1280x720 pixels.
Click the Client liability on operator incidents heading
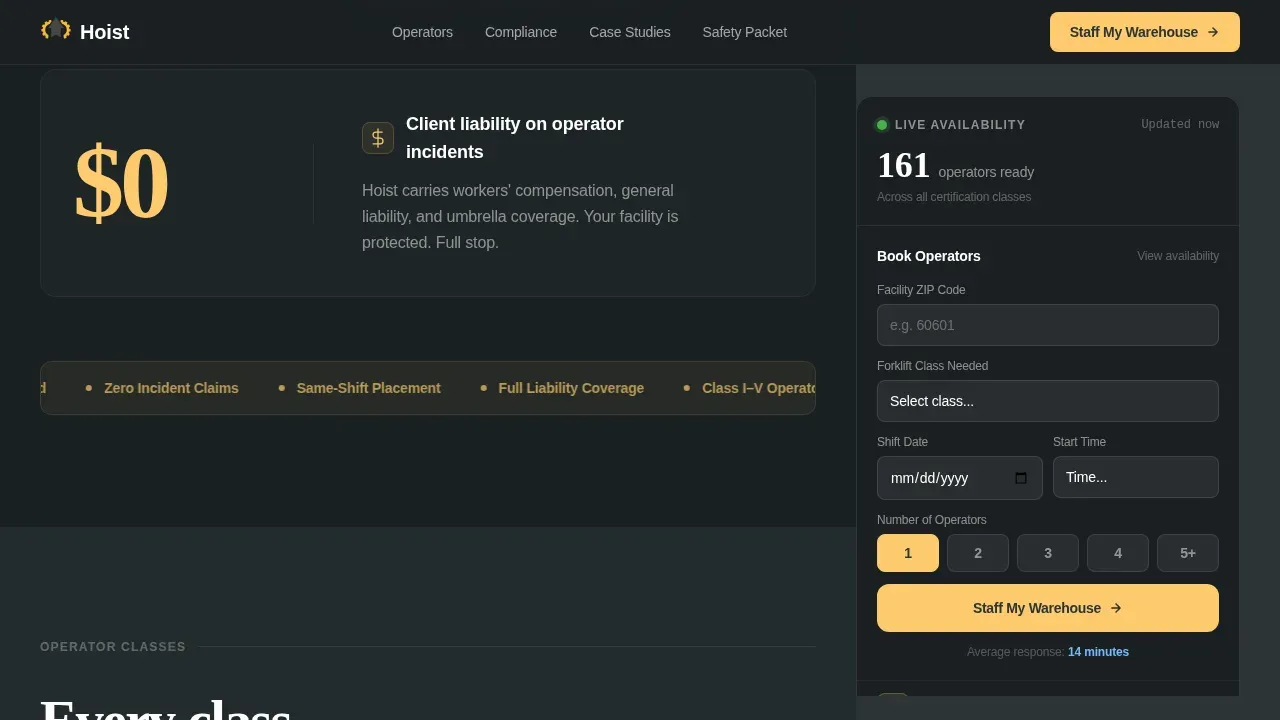pyautogui.click(x=515, y=138)
